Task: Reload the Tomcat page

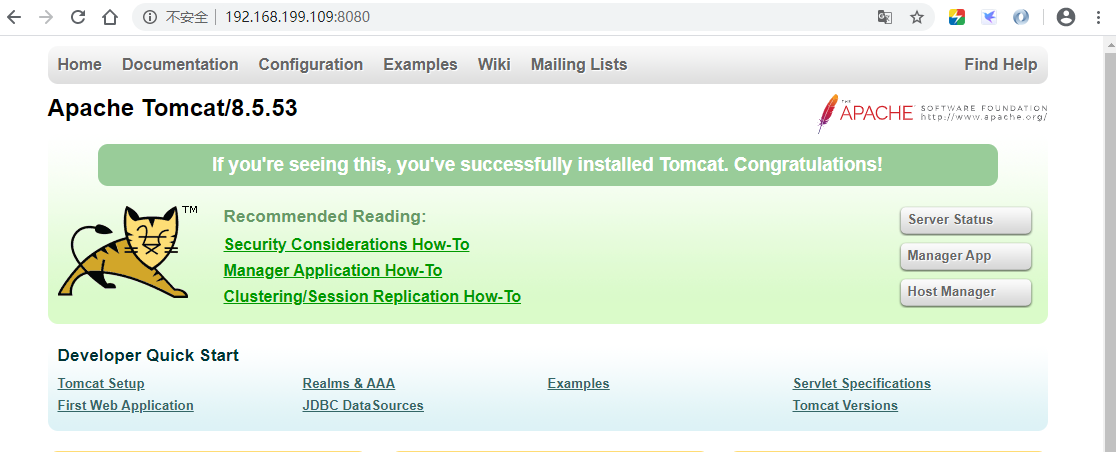Action: tap(78, 17)
